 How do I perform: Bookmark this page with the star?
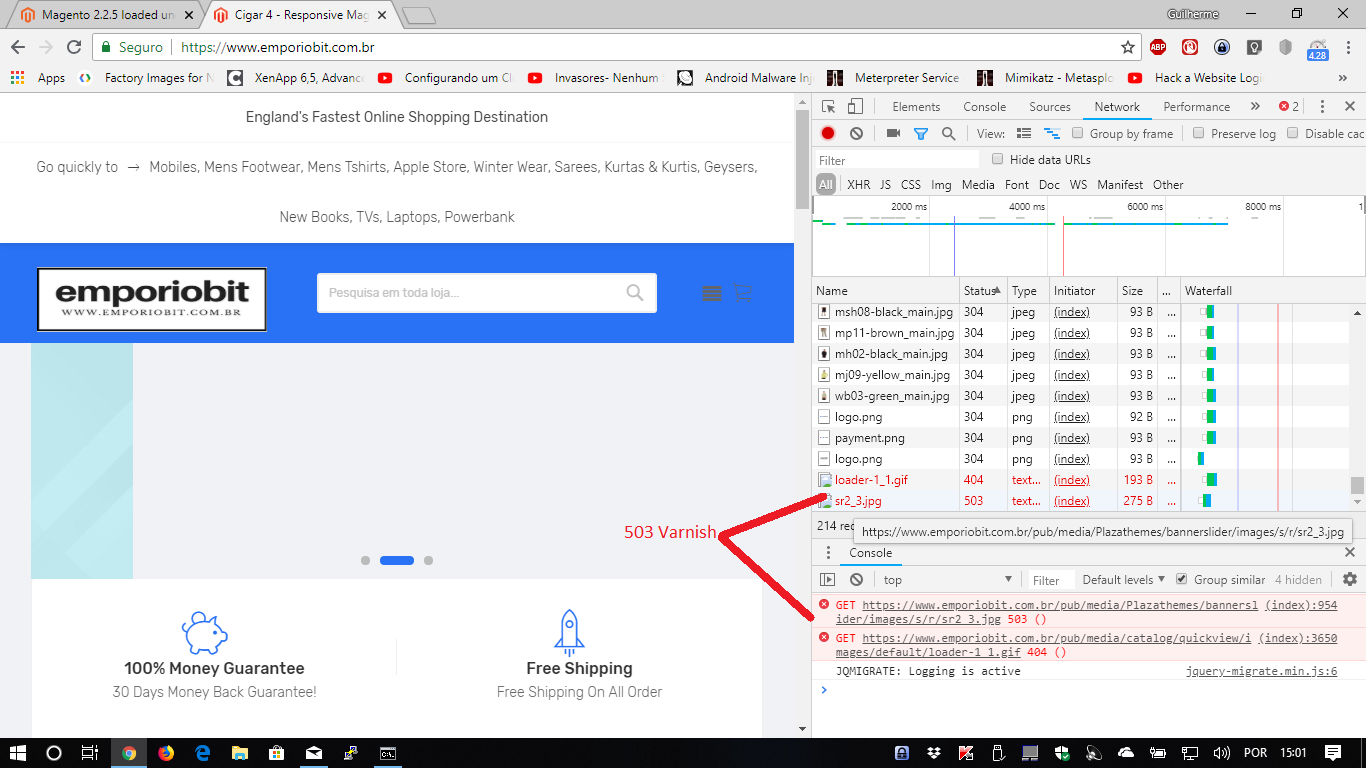tap(1128, 47)
